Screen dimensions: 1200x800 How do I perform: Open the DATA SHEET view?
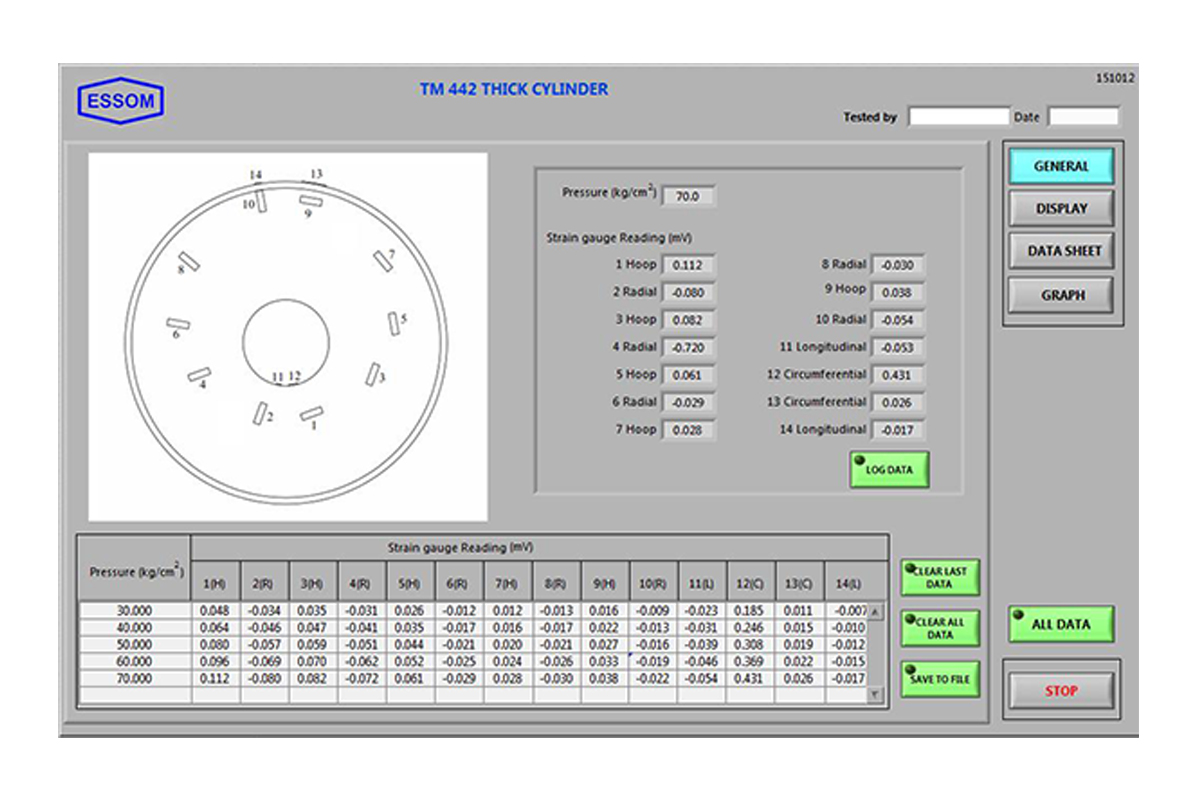pos(1060,252)
